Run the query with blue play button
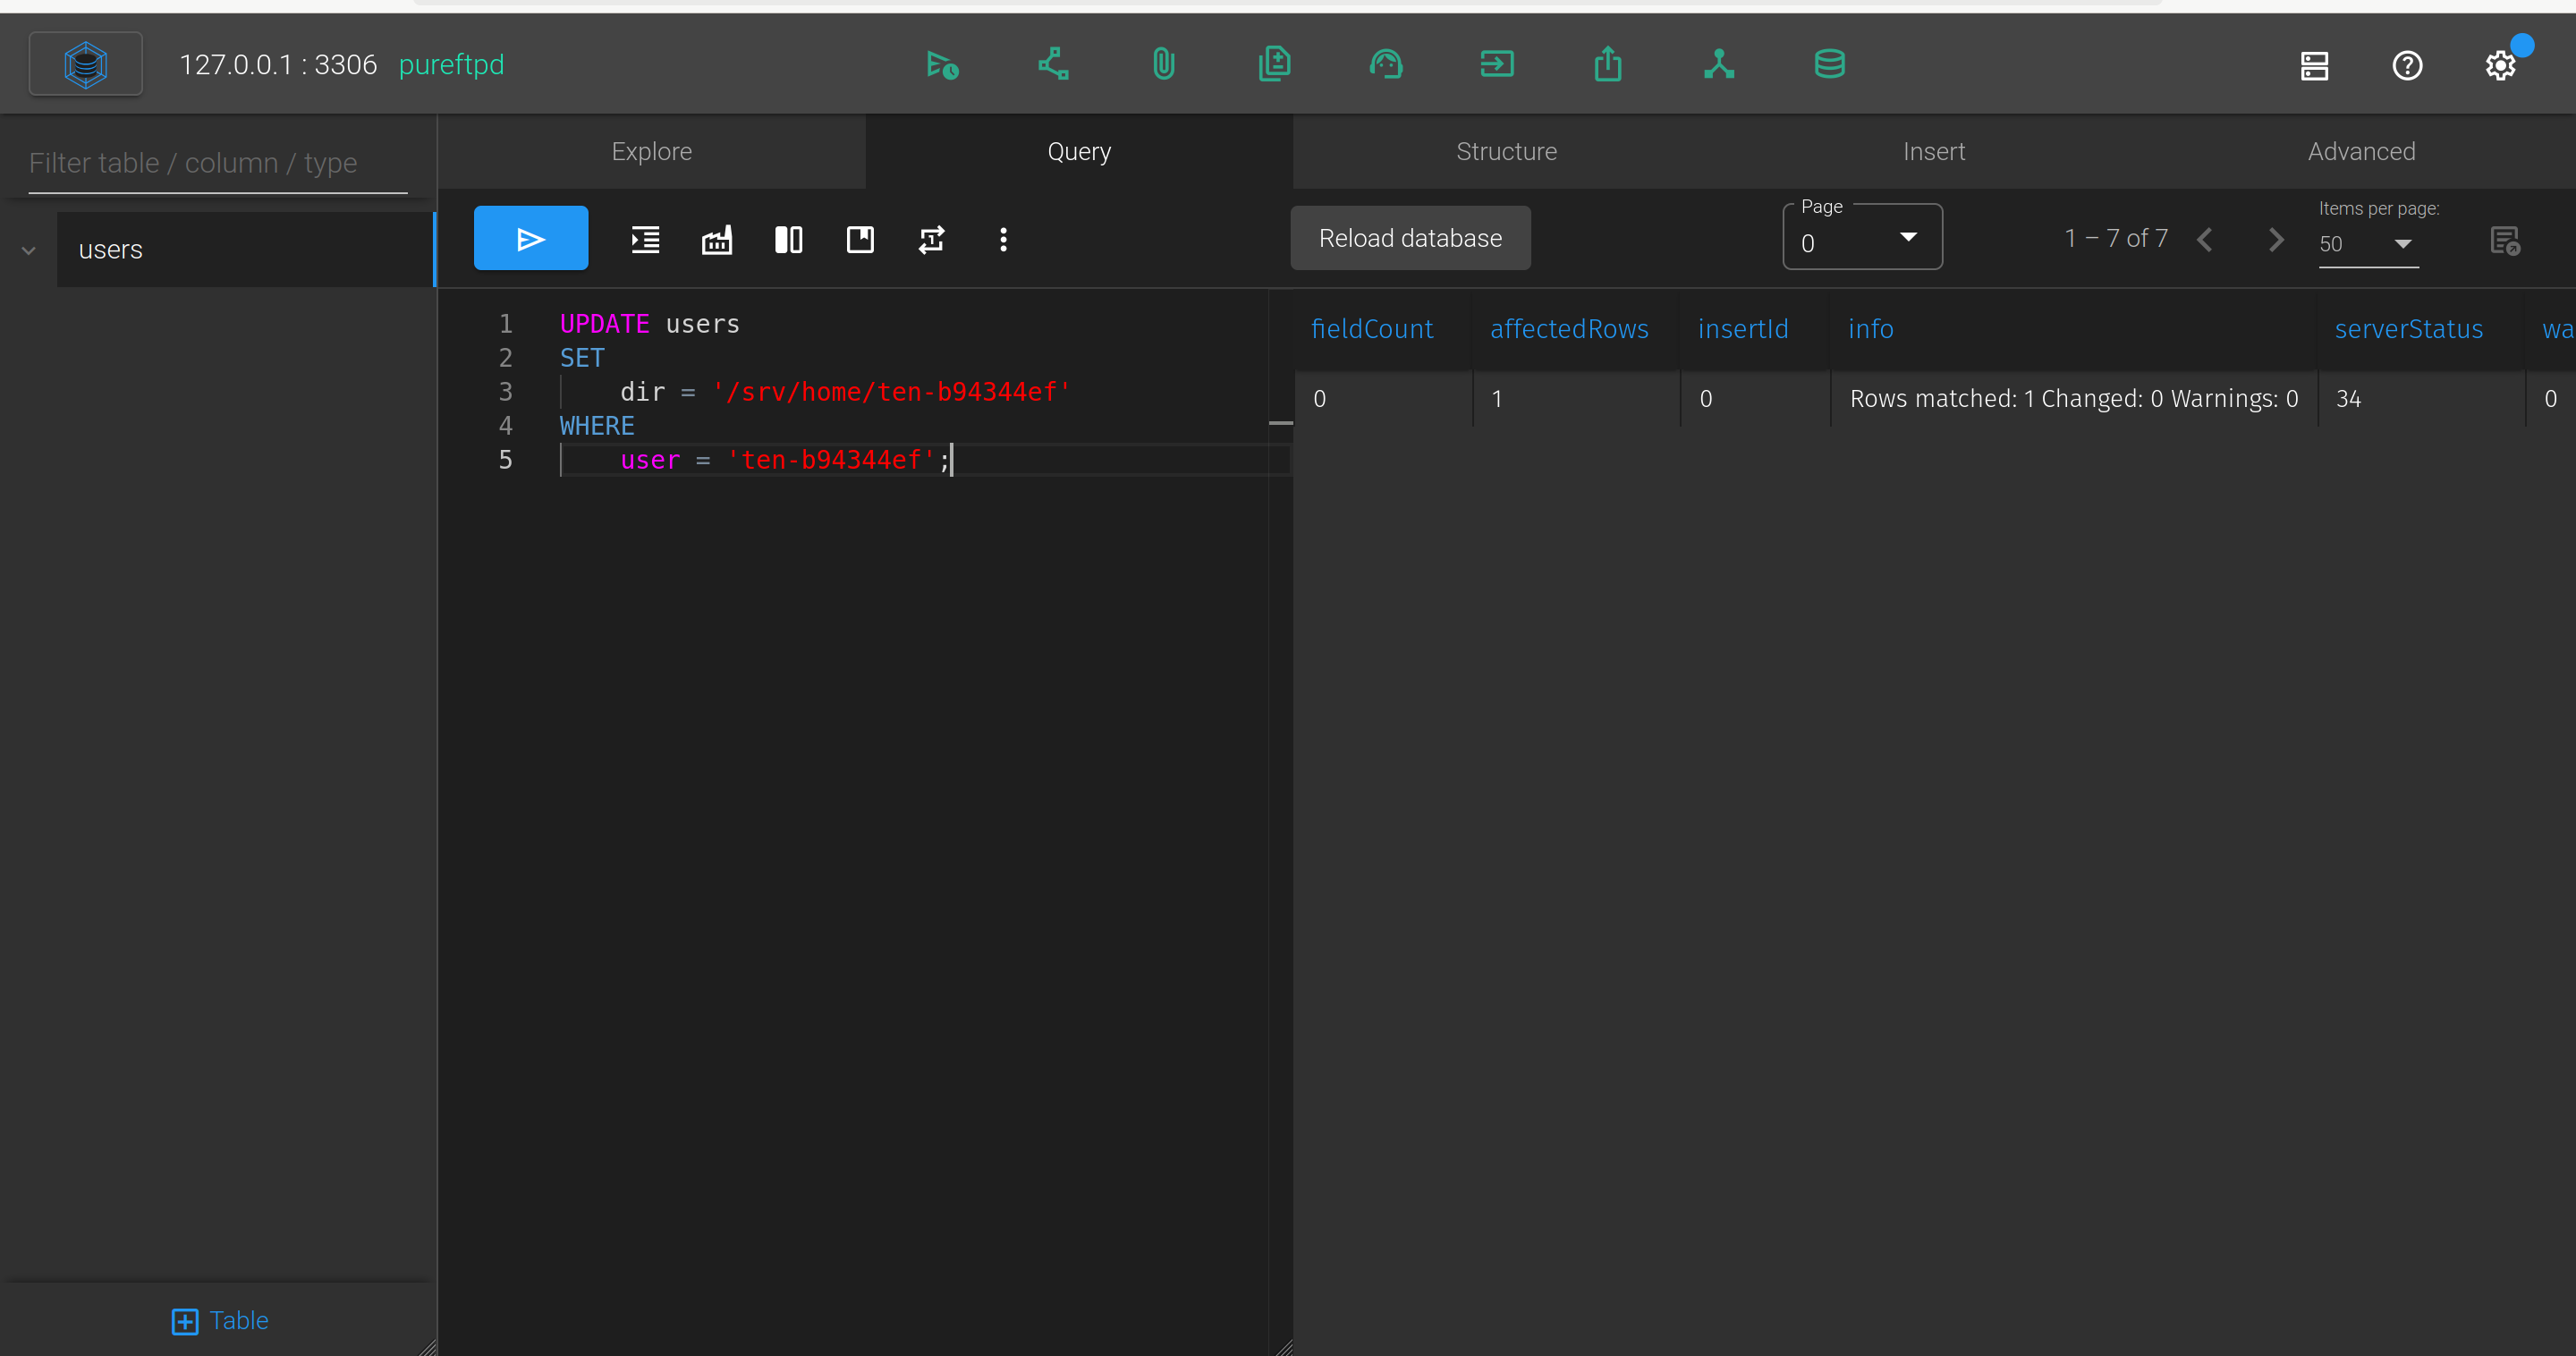2576x1356 pixels. [x=531, y=238]
